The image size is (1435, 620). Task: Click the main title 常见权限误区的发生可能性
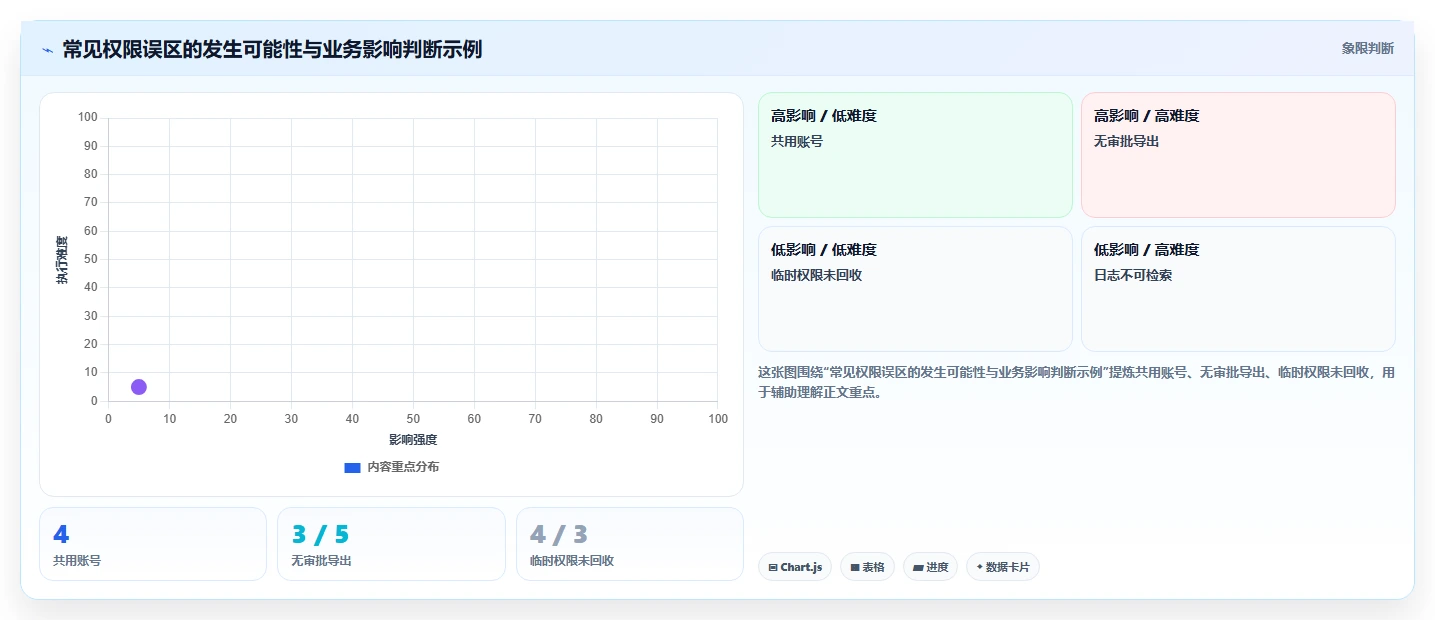[272, 49]
